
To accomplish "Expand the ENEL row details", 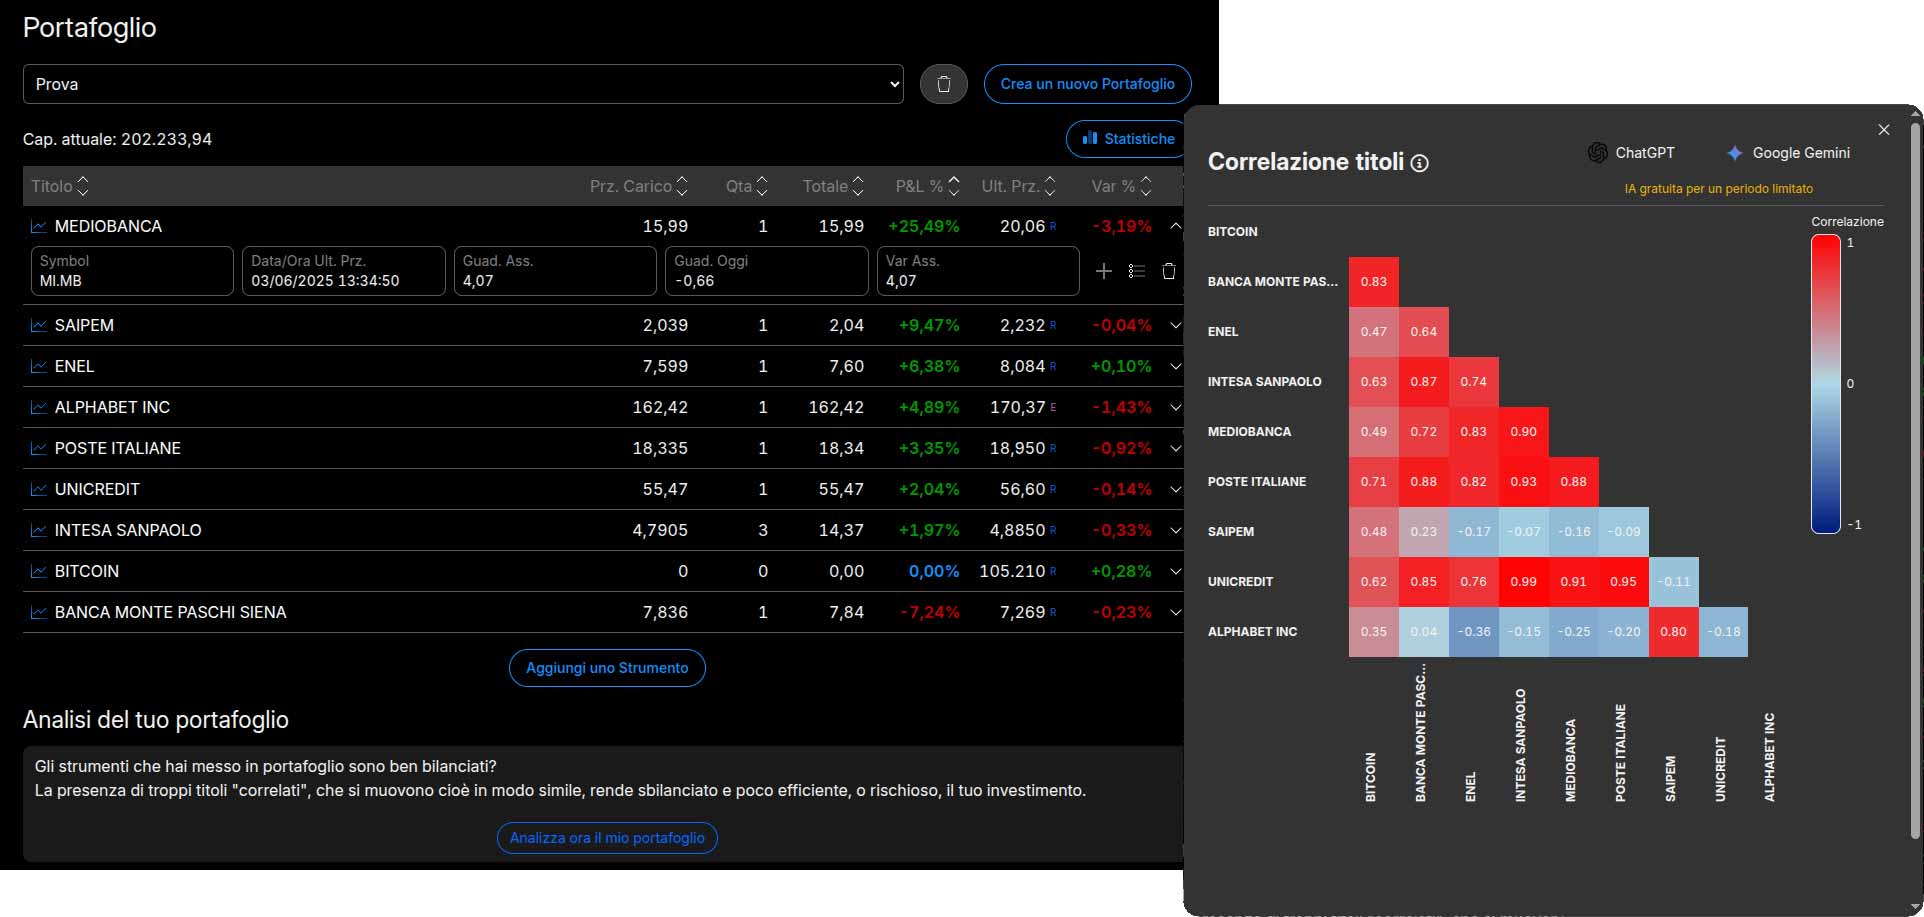I will pos(1175,366).
